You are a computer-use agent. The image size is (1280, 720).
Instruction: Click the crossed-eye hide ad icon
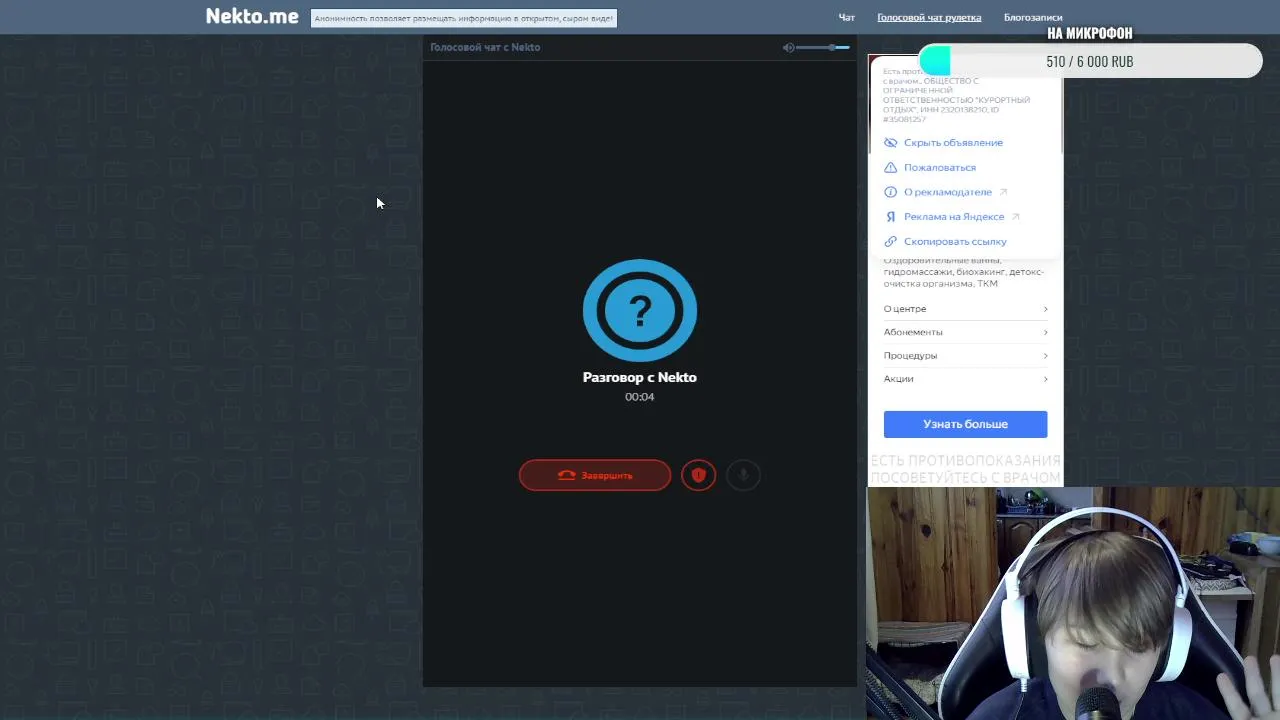[890, 142]
